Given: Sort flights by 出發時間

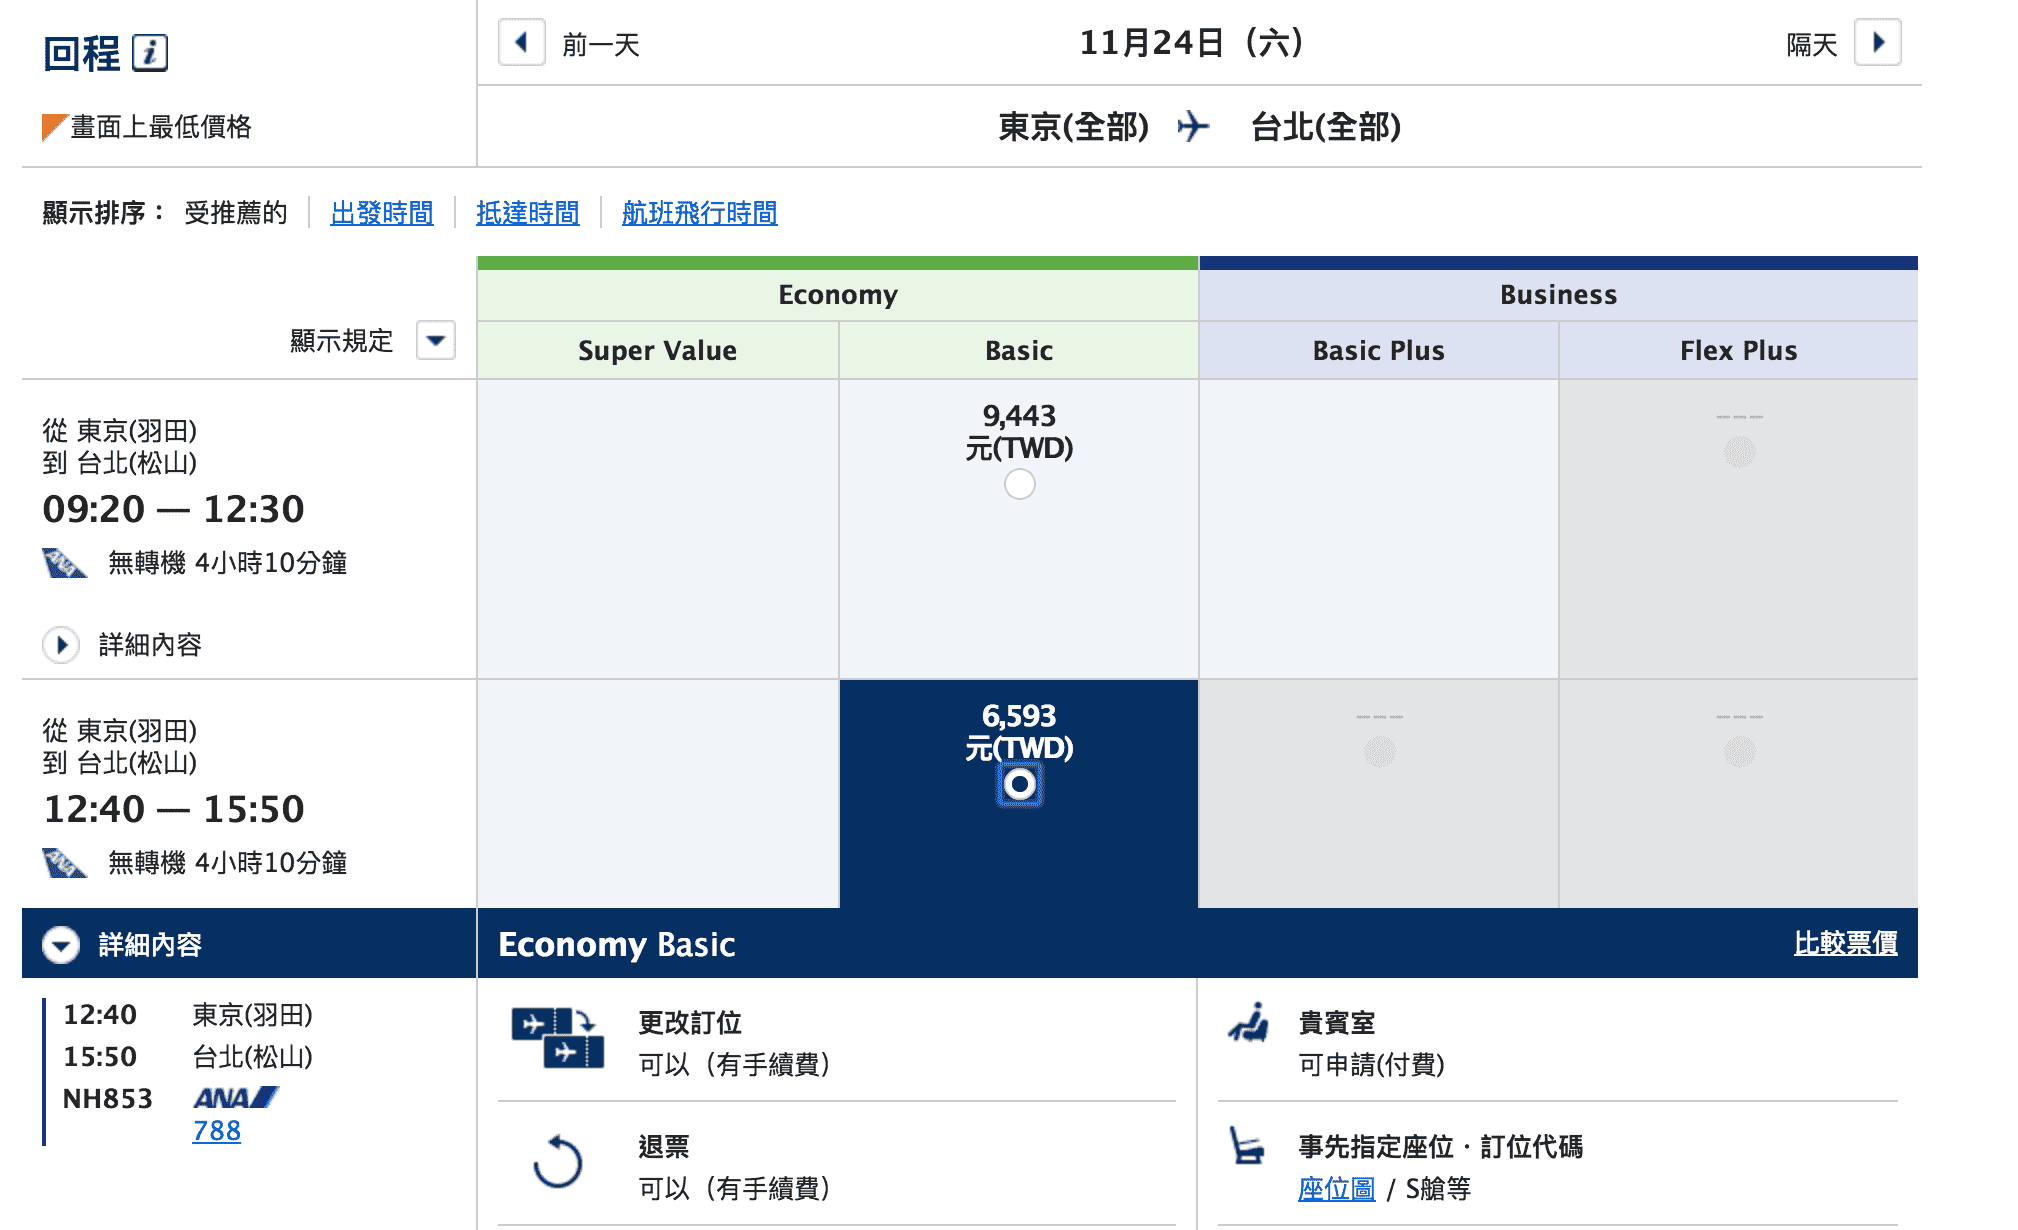Looking at the screenshot, I should point(381,213).
